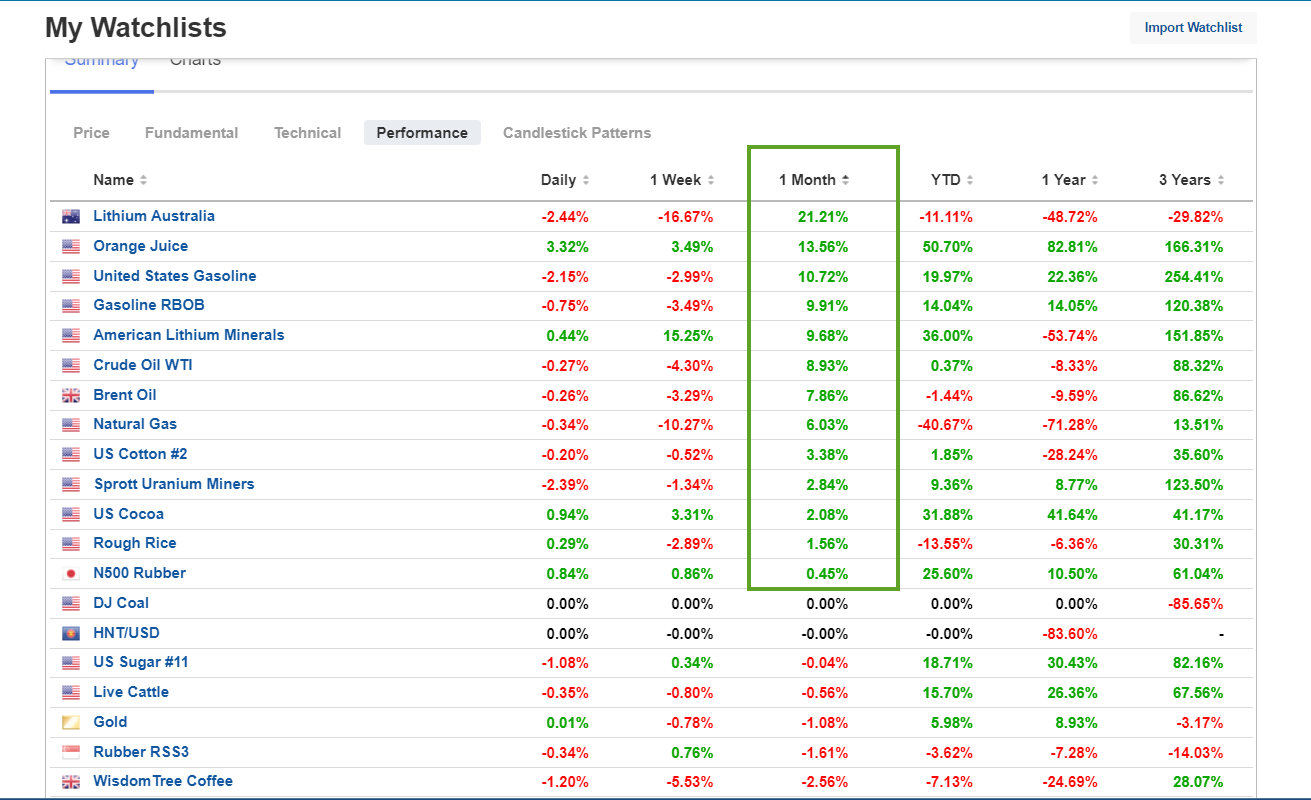
Task: Click the Lithium Australia flag icon
Action: tap(71, 216)
